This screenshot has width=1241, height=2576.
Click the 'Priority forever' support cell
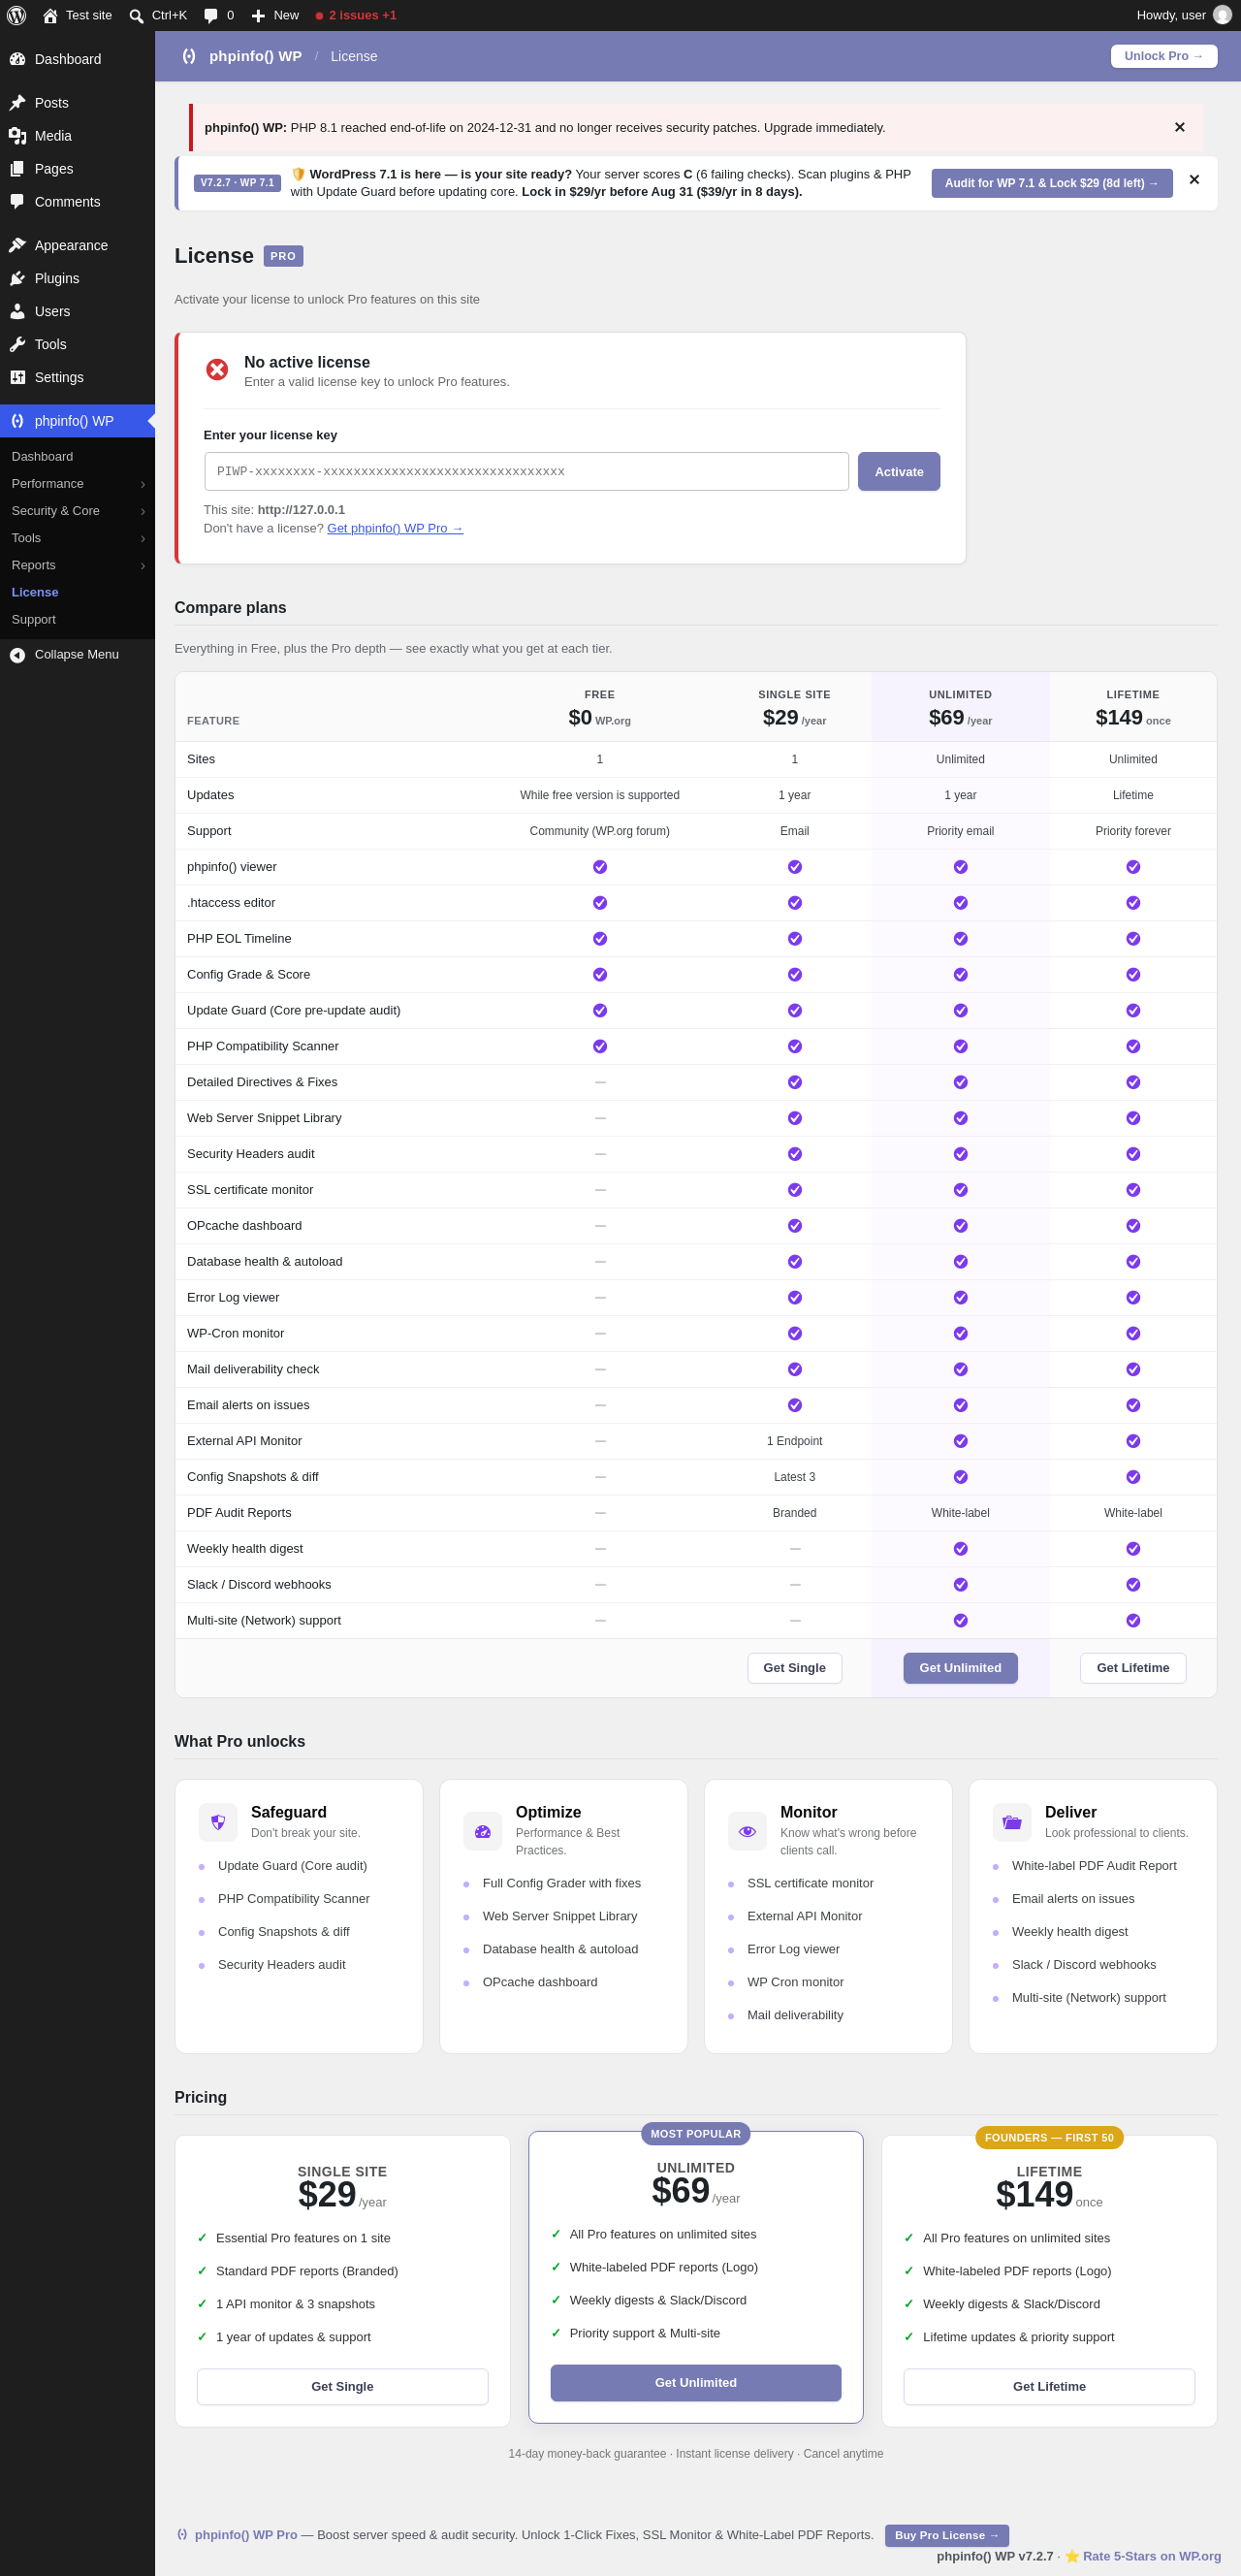tap(1133, 831)
